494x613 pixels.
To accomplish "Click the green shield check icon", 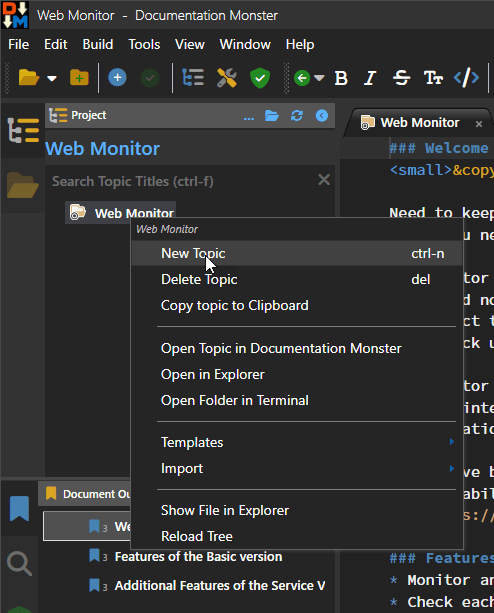I will click(x=260, y=78).
